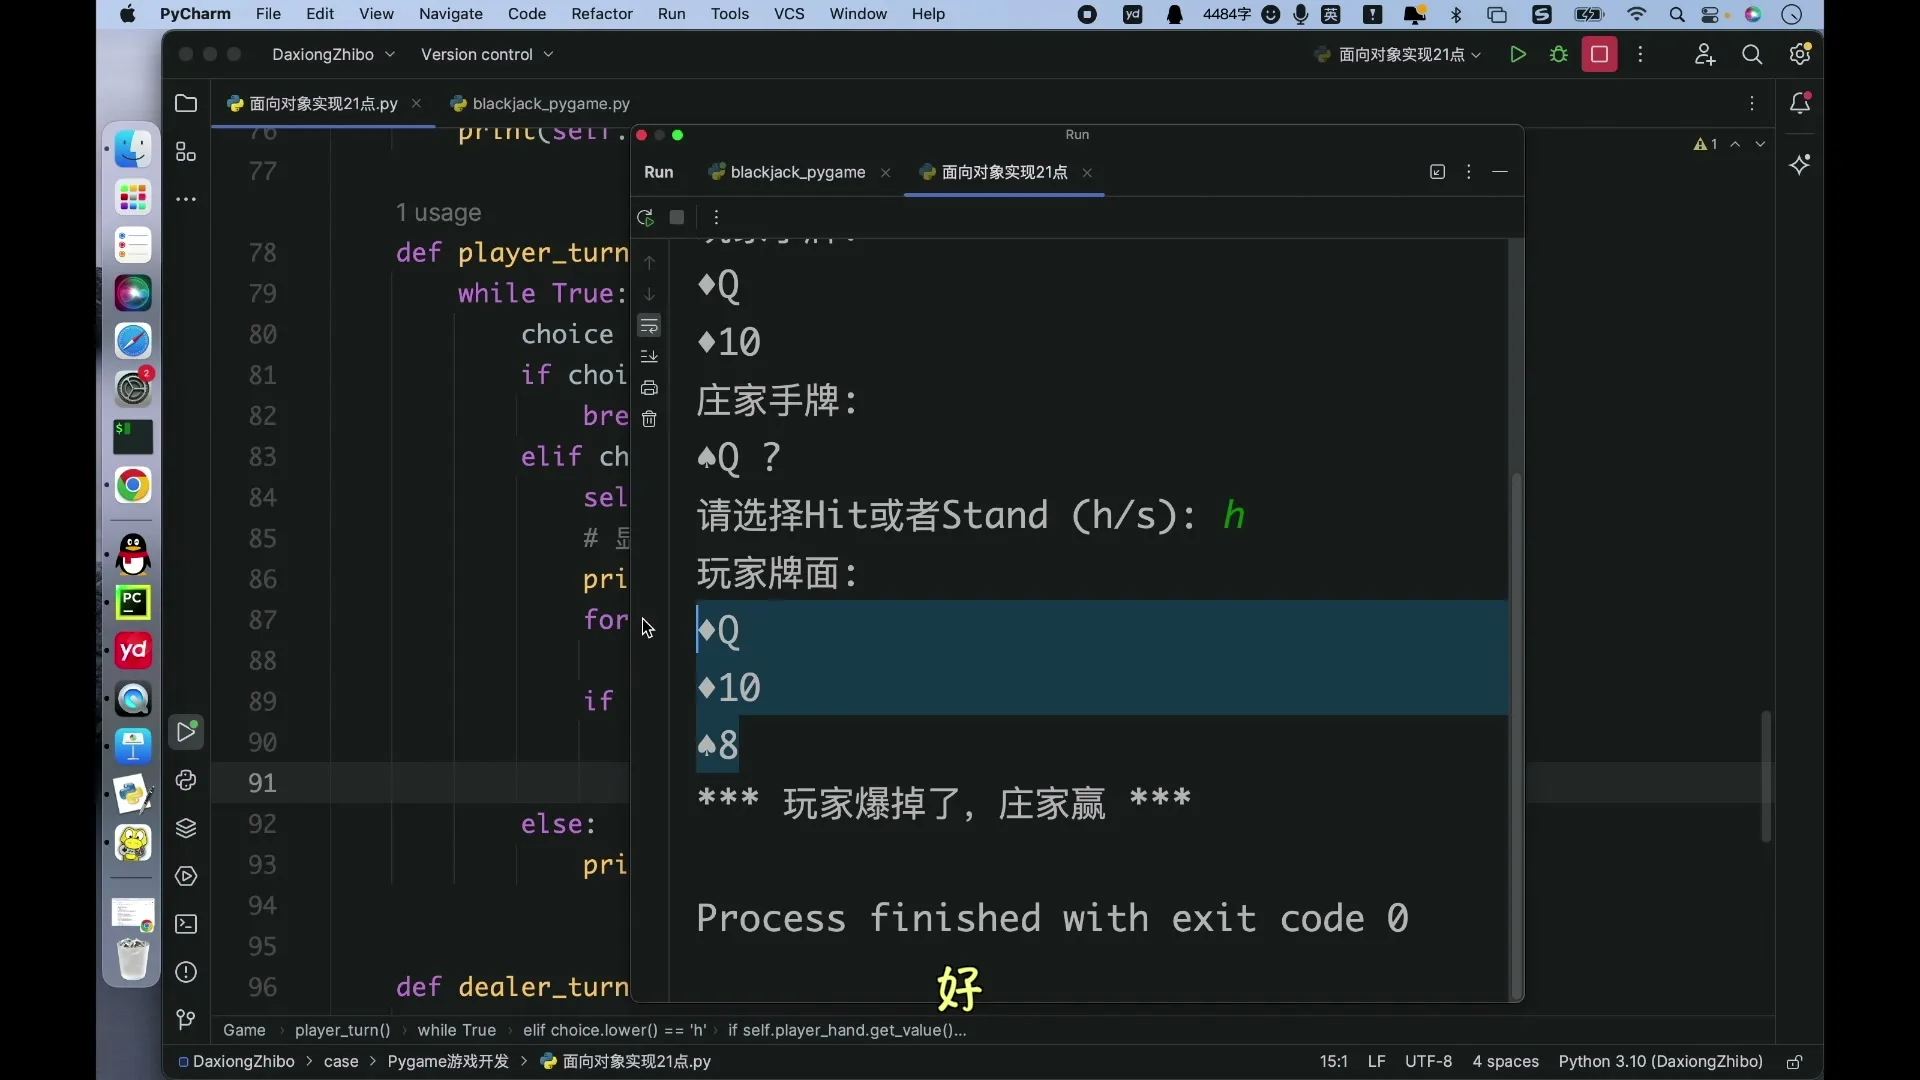The height and width of the screenshot is (1080, 1920).
Task: Click the green Run button in toolbar
Action: (x=1517, y=55)
